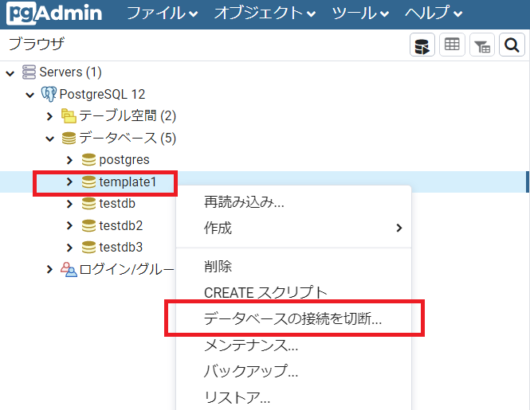
Task: Choose バックアップ... from context menu
Action: [293, 371]
